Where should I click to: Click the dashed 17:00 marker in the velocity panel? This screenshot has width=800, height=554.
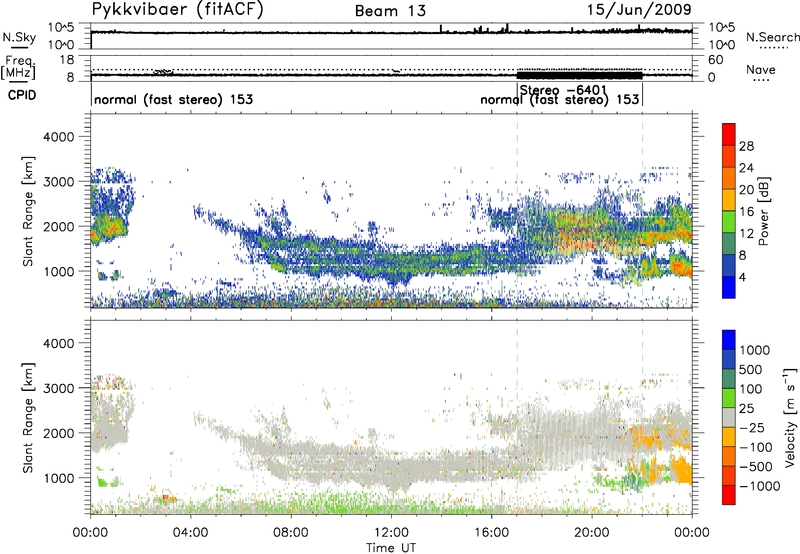517,417
